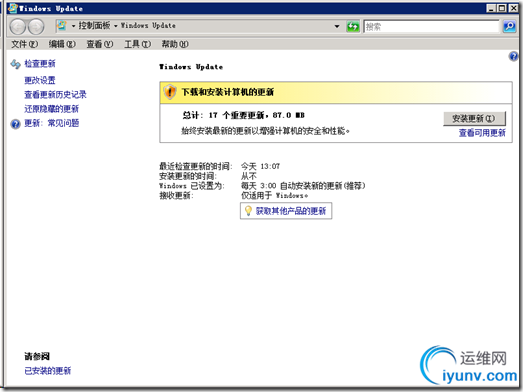Click the Windows Update title bar icon
This screenshot has height=392, width=523.
(x=13, y=8)
